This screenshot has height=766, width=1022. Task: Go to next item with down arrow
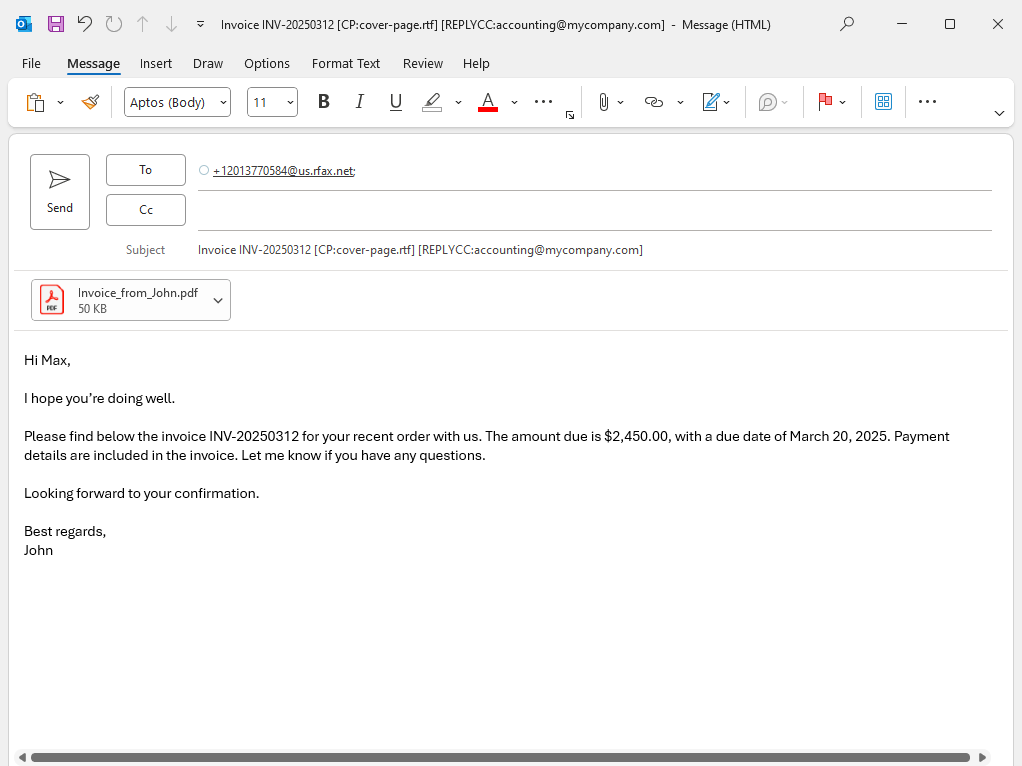coord(171,24)
